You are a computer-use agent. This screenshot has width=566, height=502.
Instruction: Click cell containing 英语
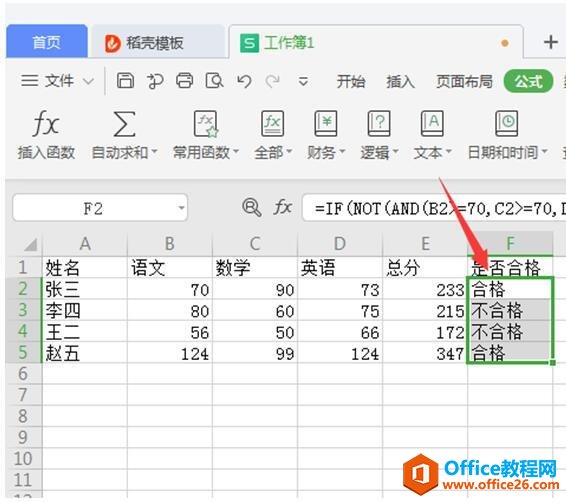(340, 267)
